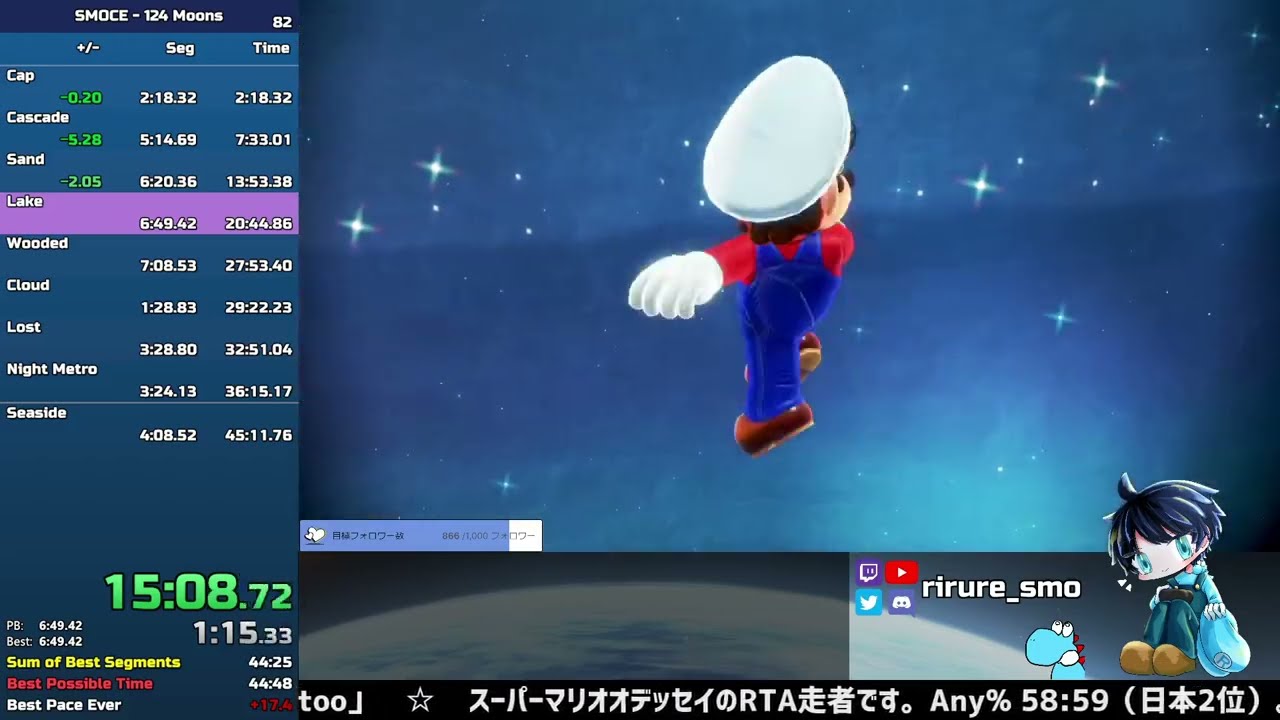Click the Cascade split time 7:33.01

tap(263, 140)
